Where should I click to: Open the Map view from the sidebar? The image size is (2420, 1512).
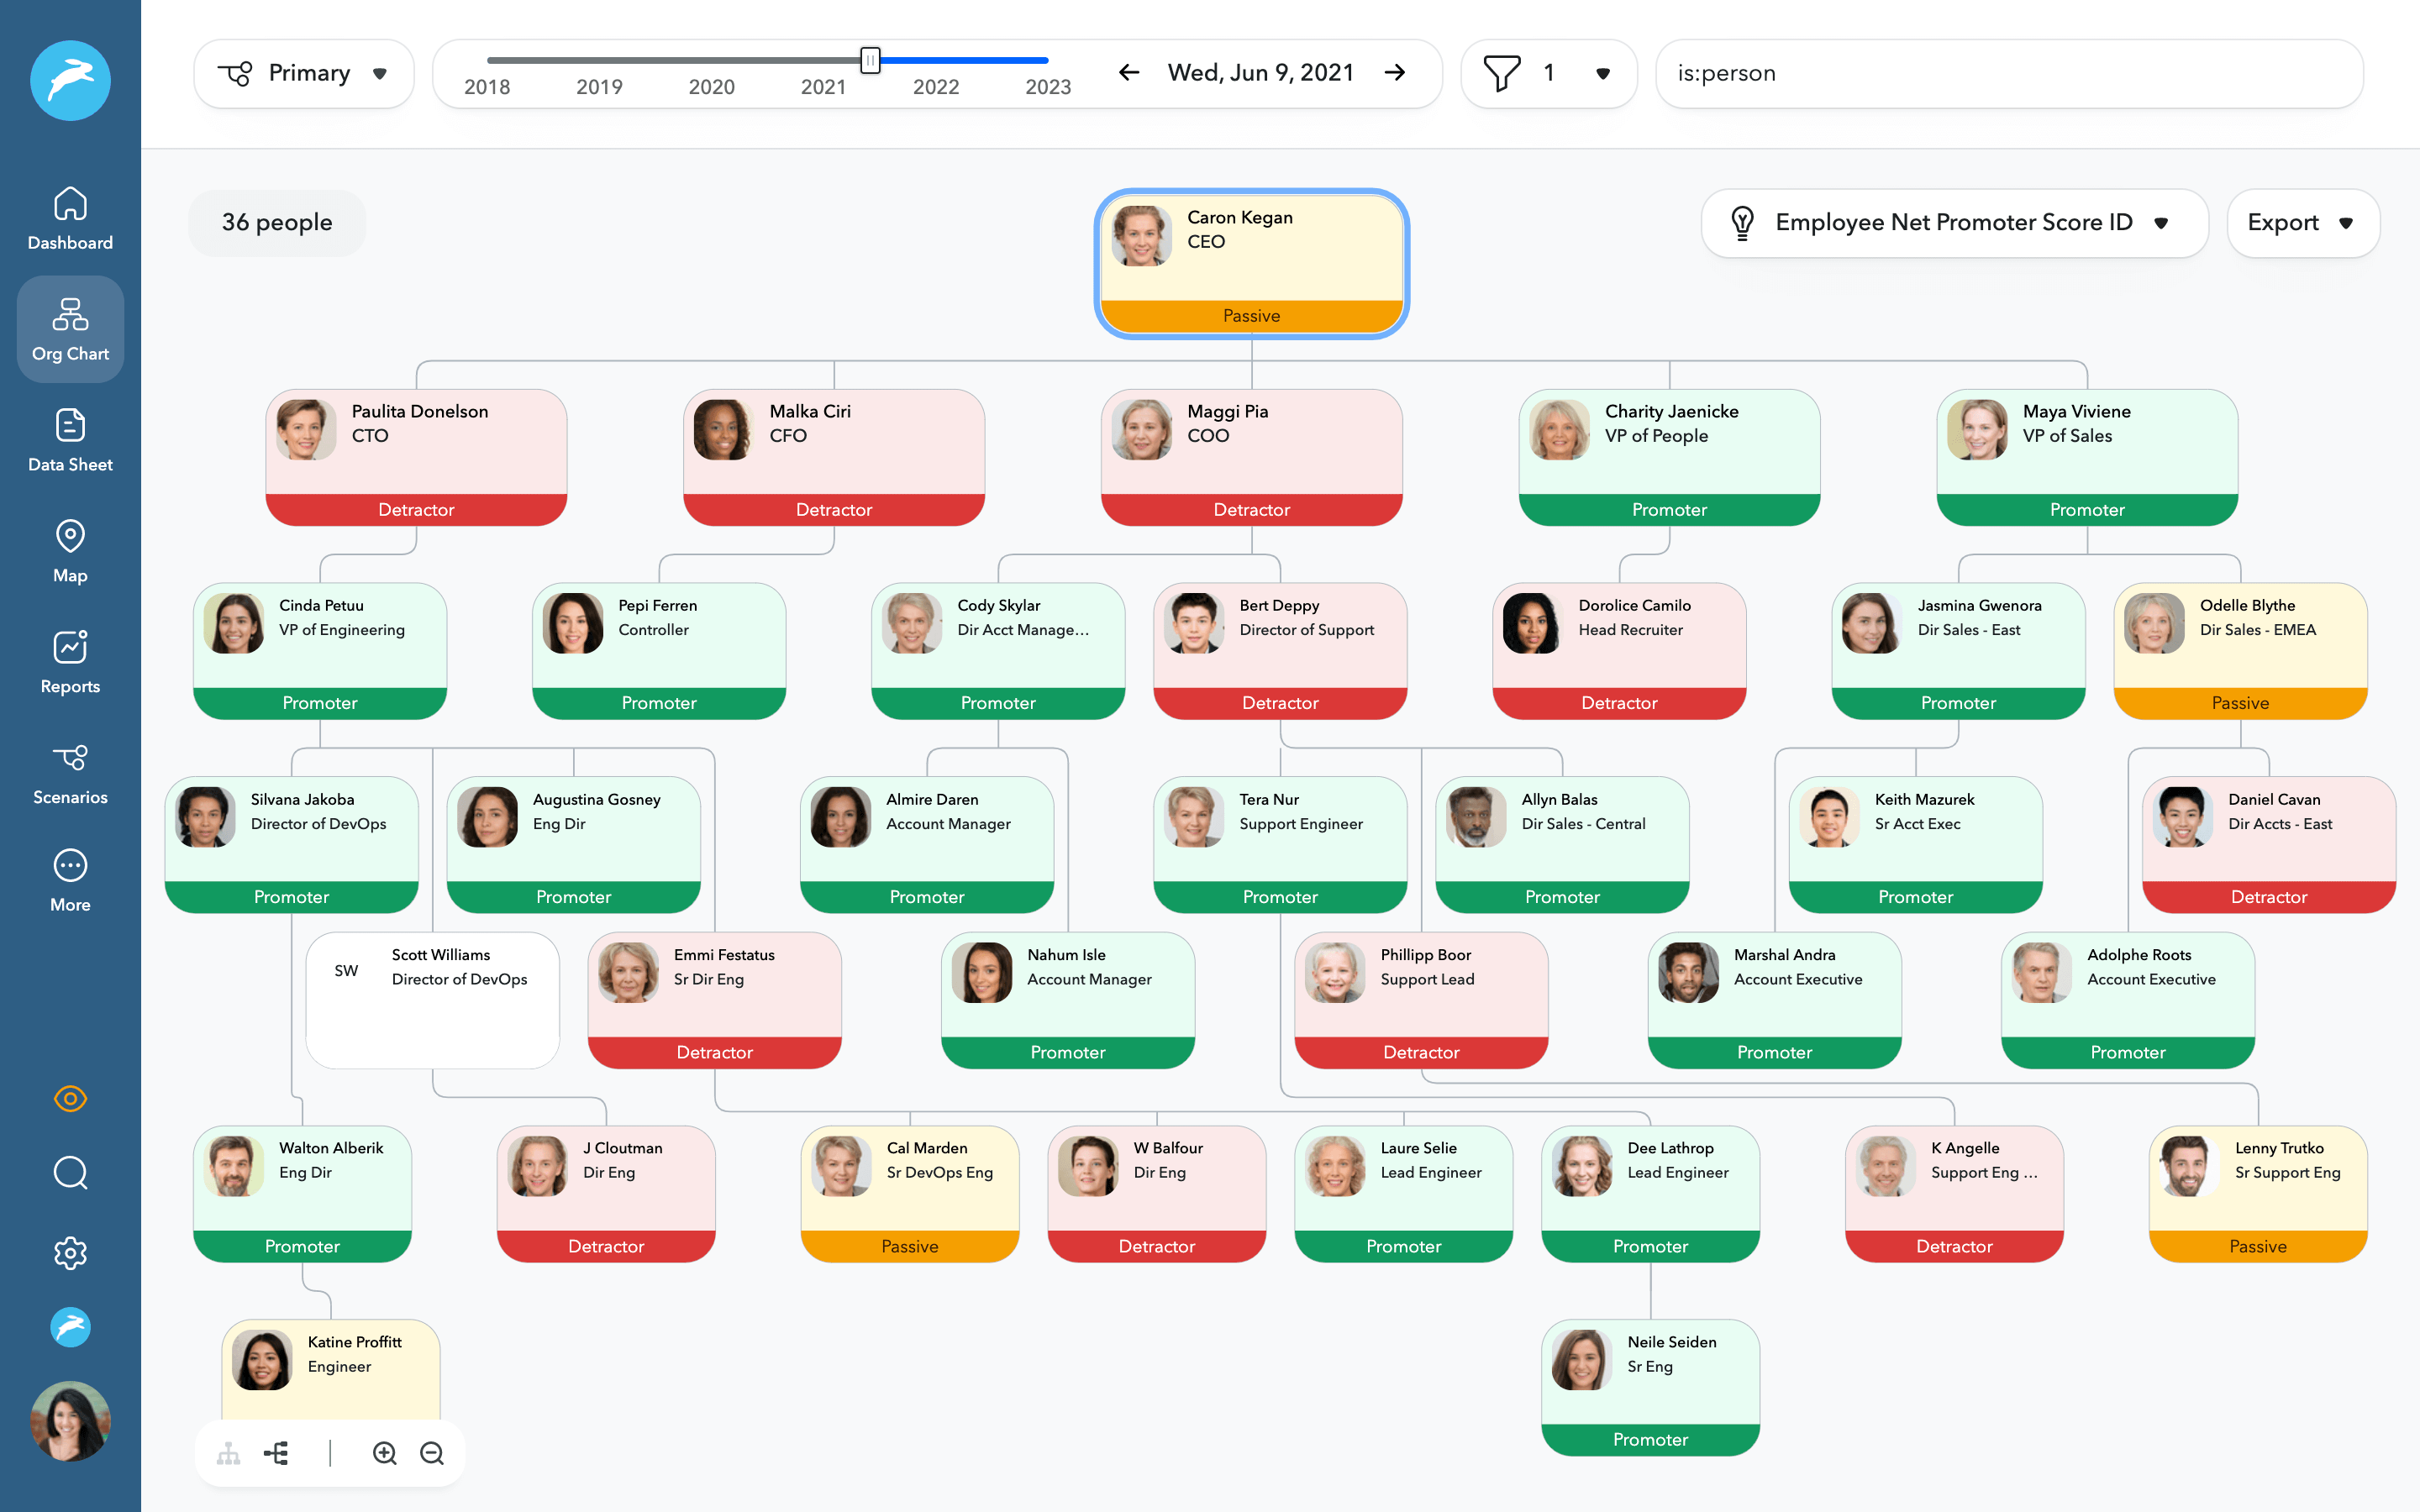point(70,550)
